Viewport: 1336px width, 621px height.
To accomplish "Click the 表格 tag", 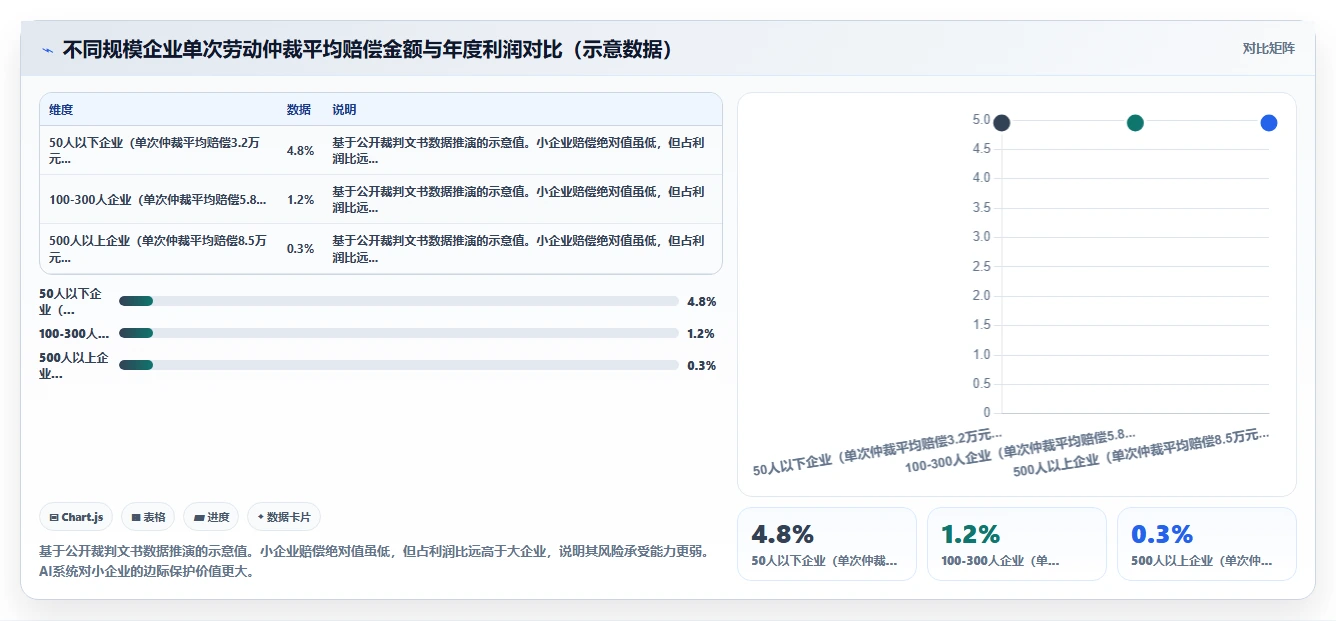I will pos(148,517).
